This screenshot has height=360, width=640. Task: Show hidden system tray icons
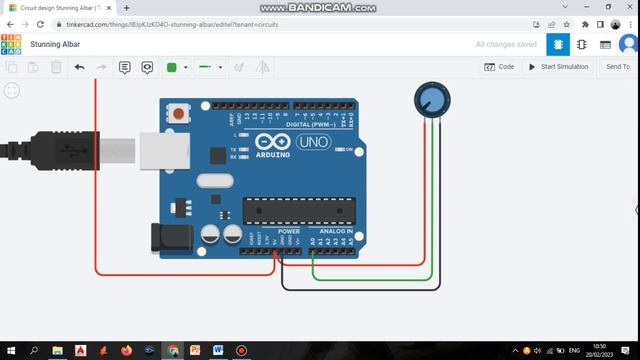pos(515,351)
